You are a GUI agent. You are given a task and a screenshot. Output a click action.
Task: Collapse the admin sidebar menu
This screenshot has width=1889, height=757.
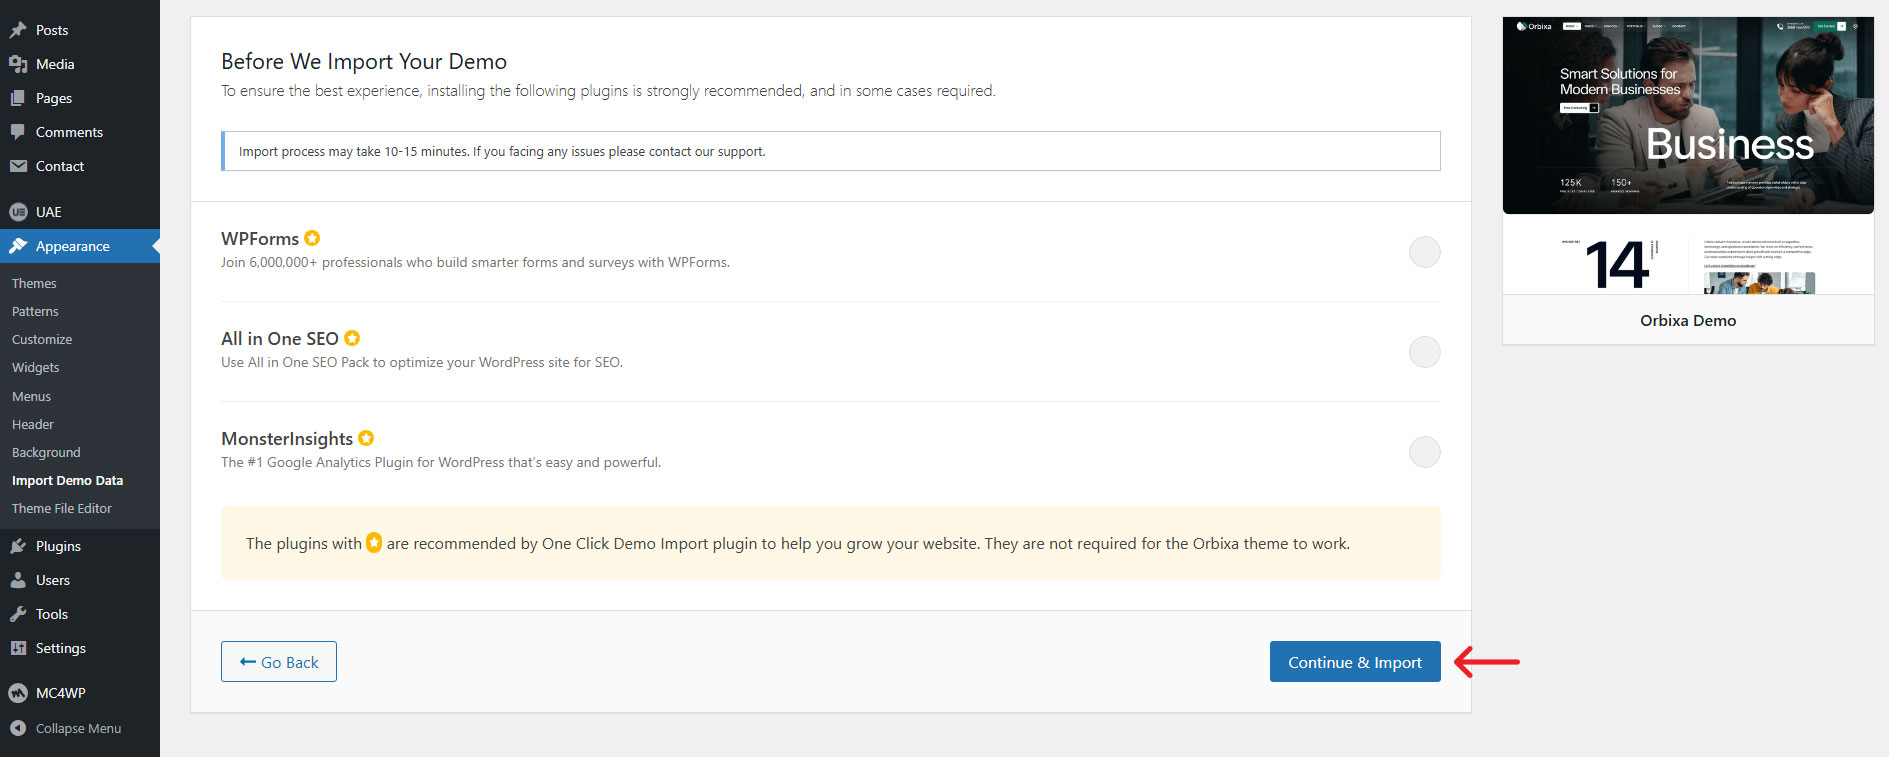click(x=66, y=728)
